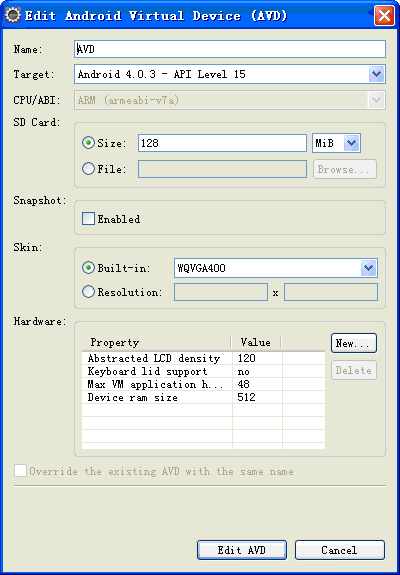Image resolution: width=400 pixels, height=575 pixels.
Task: Click the LCD density value 120
Action: coord(247,358)
